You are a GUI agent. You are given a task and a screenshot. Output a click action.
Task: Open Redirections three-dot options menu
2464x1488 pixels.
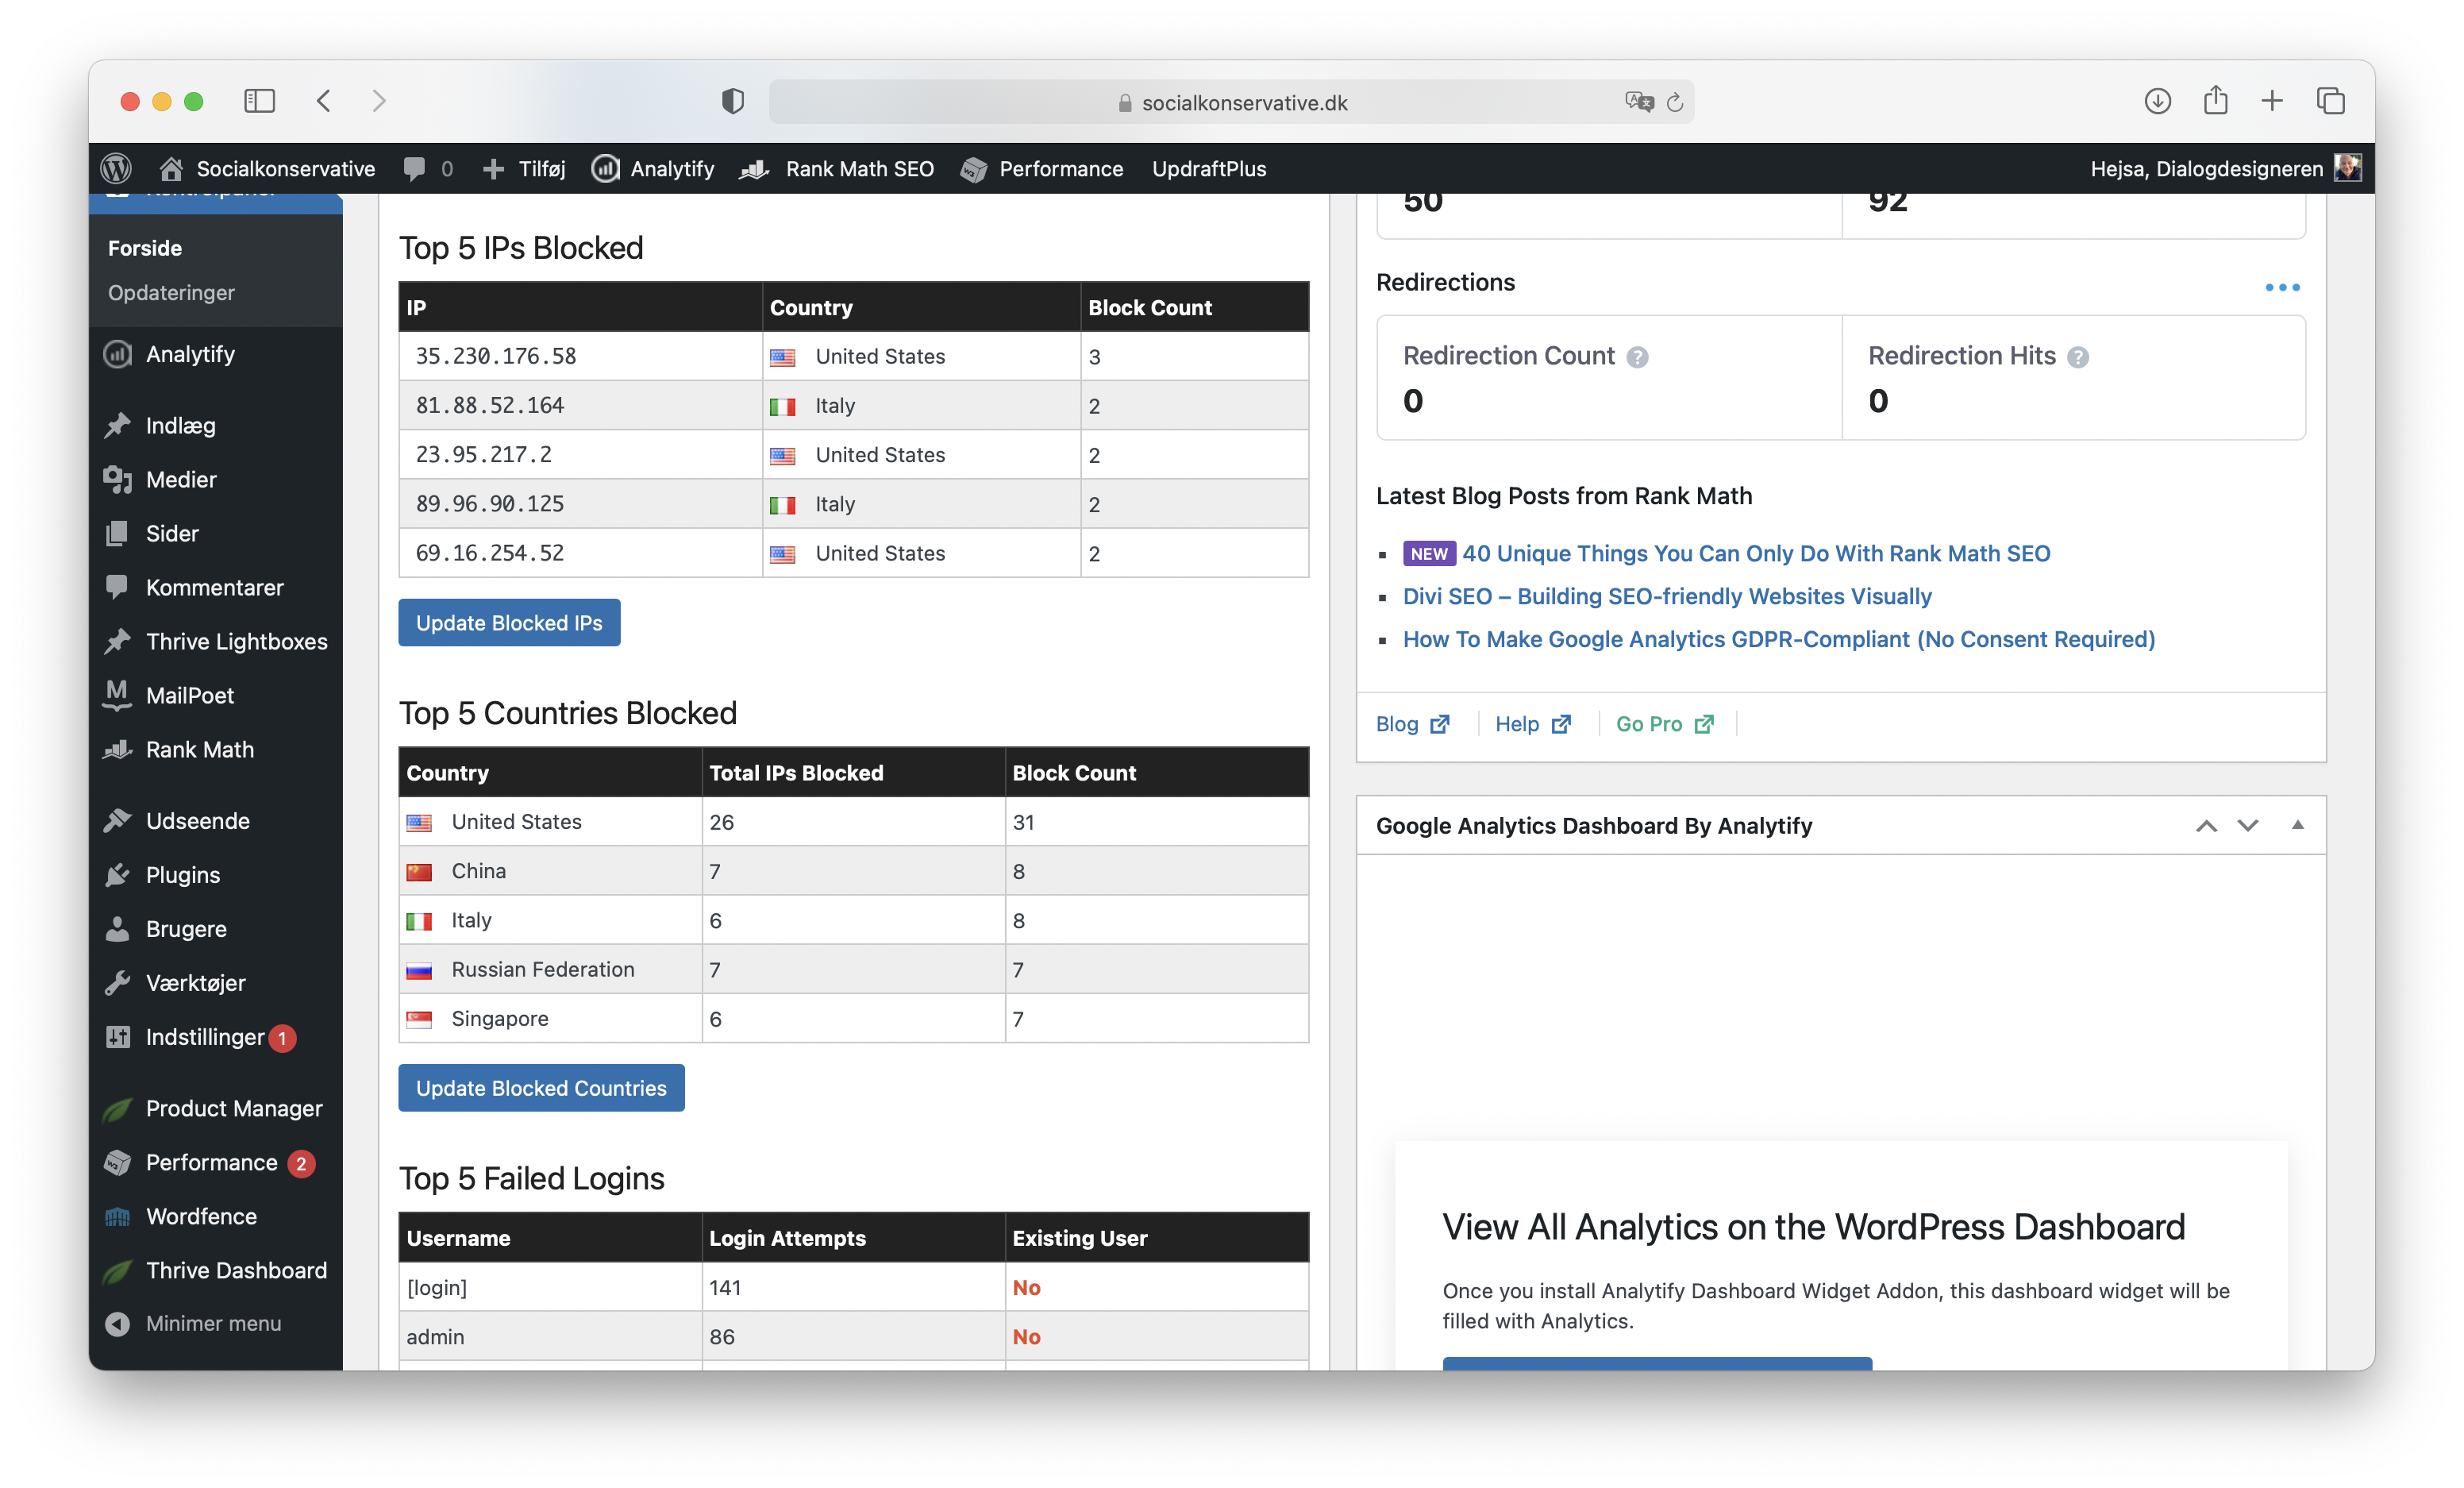pyautogui.click(x=2282, y=287)
